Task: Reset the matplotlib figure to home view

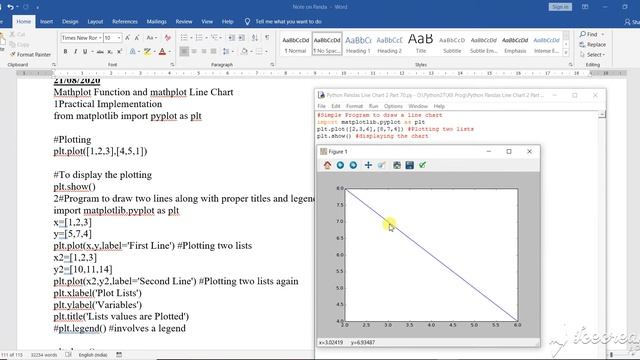Action: (x=327, y=165)
